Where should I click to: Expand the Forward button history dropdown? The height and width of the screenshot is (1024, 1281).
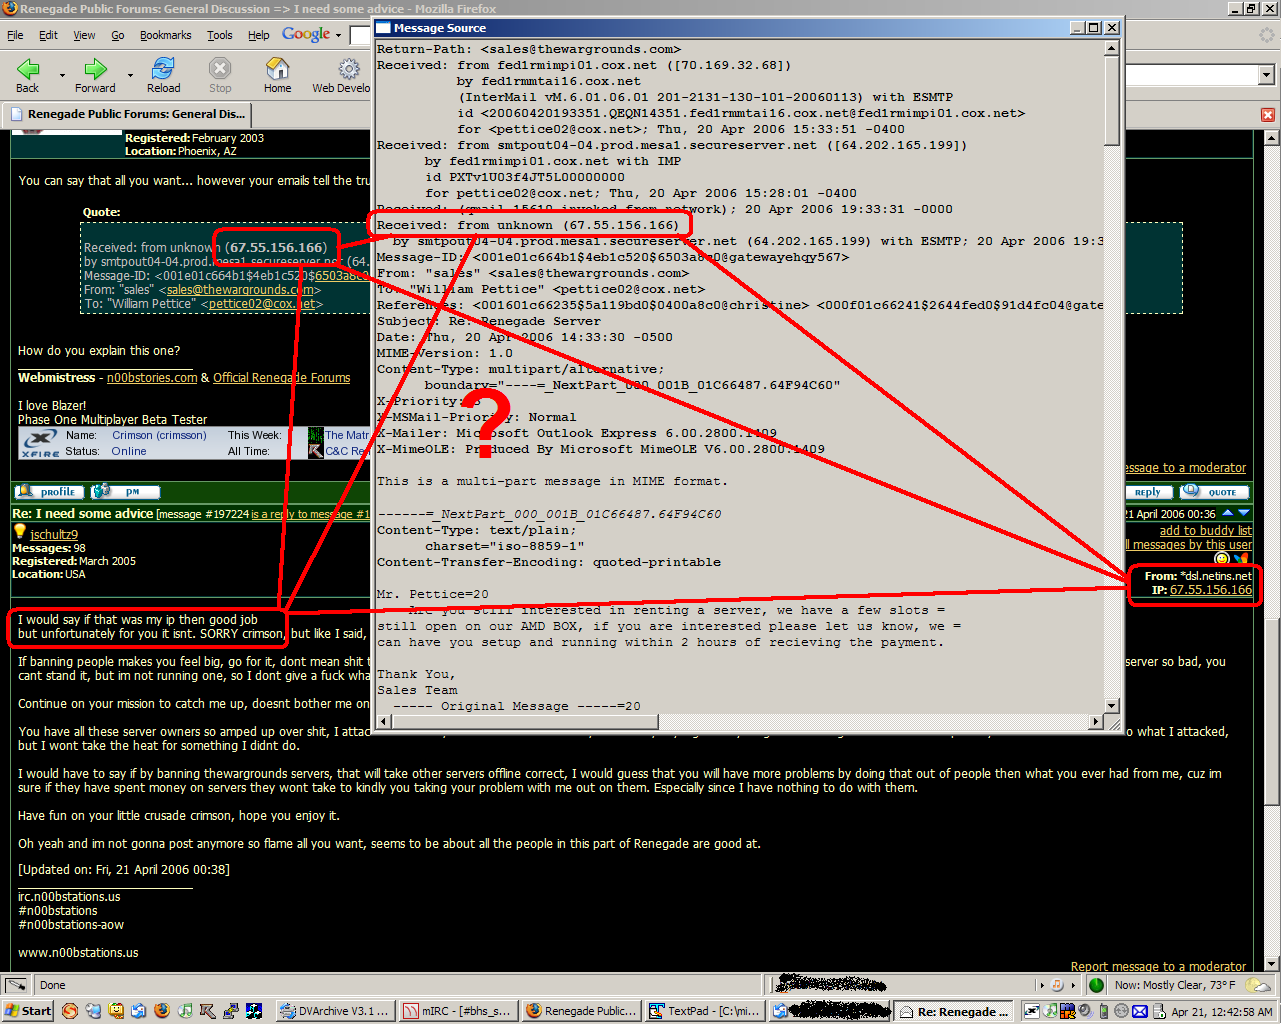tap(130, 75)
